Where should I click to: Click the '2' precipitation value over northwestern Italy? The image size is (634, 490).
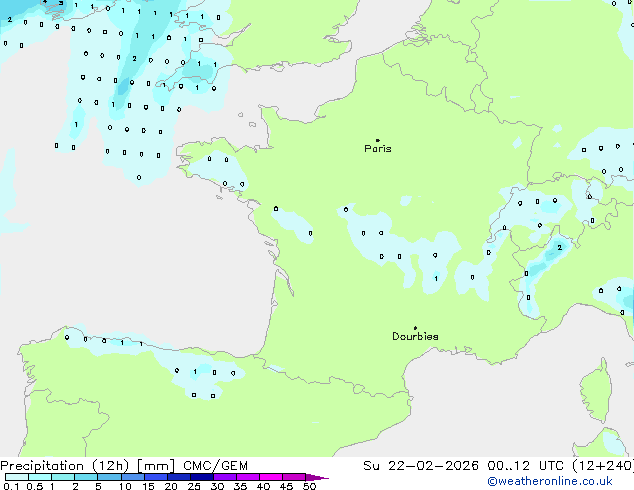click(560, 247)
